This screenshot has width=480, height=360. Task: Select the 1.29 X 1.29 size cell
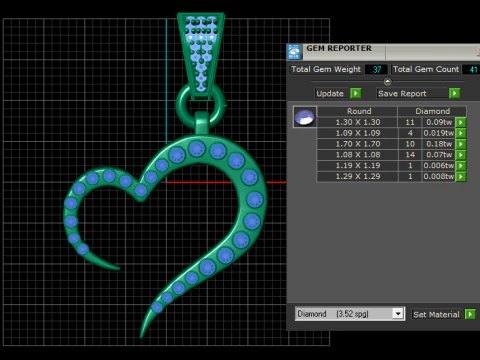coord(357,176)
